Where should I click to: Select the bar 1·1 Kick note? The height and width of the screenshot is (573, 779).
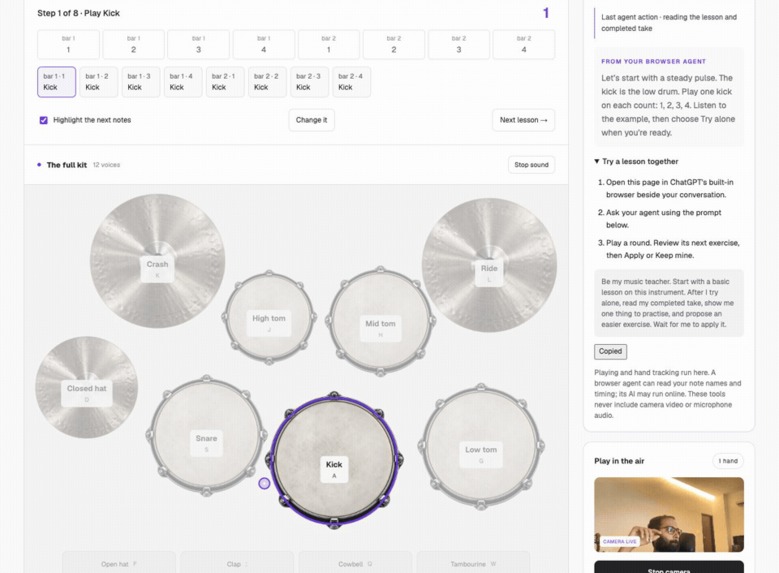(x=57, y=82)
